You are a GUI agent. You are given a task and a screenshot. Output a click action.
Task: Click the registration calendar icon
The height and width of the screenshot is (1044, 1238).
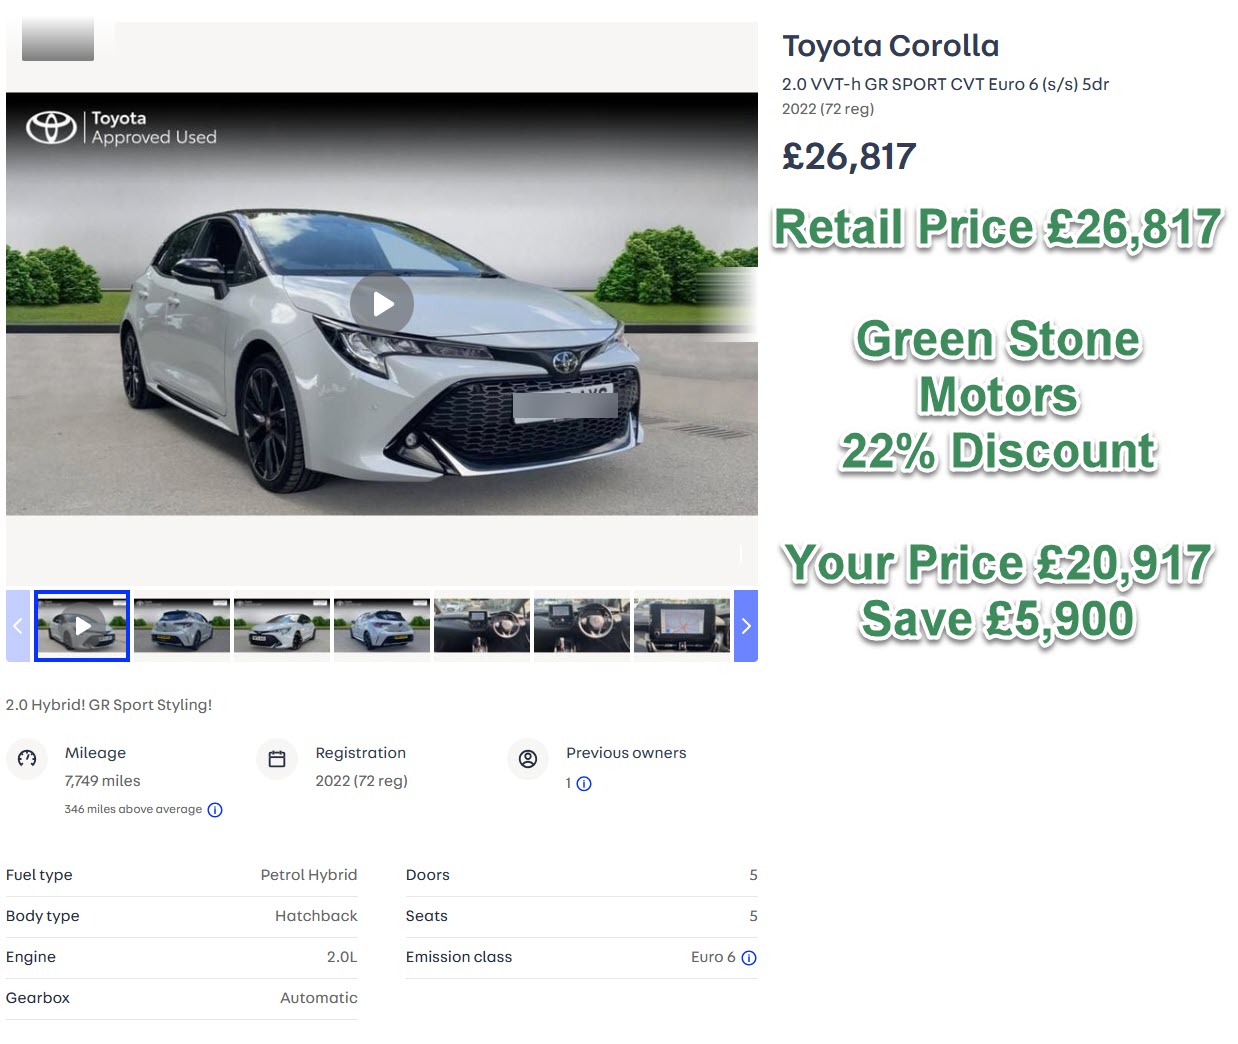tap(277, 760)
